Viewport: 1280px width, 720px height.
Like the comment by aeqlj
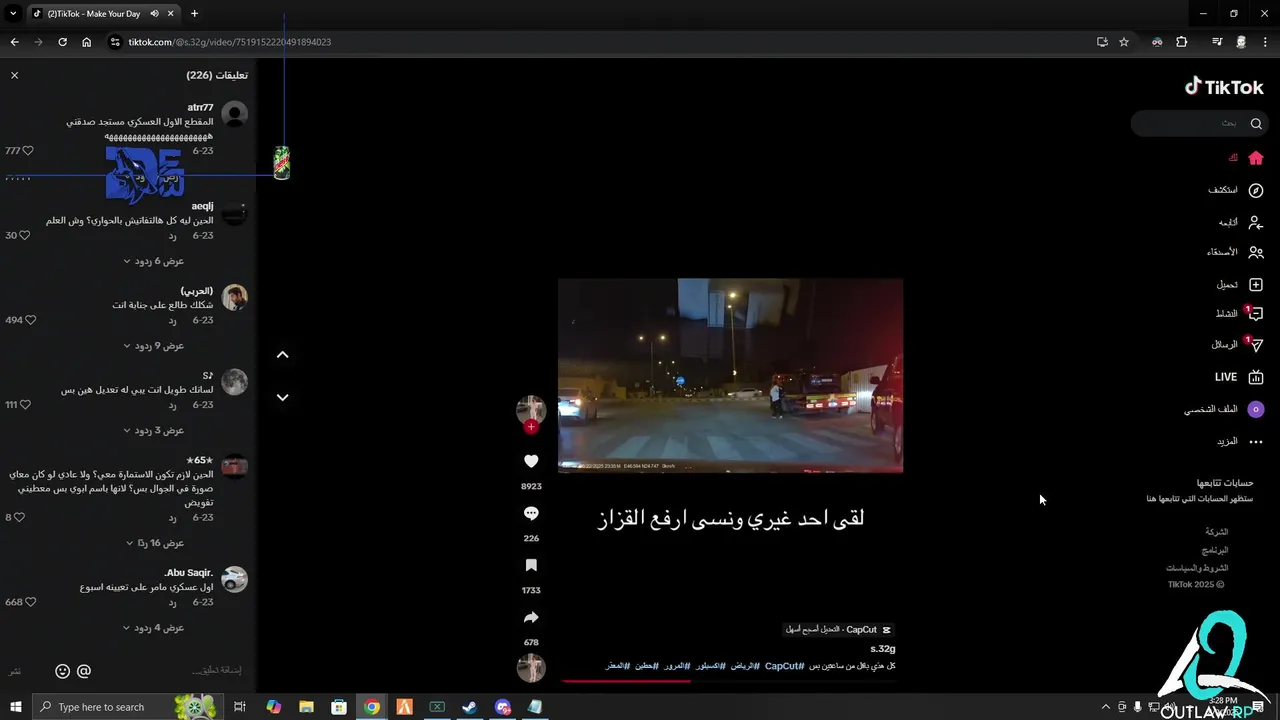point(25,236)
